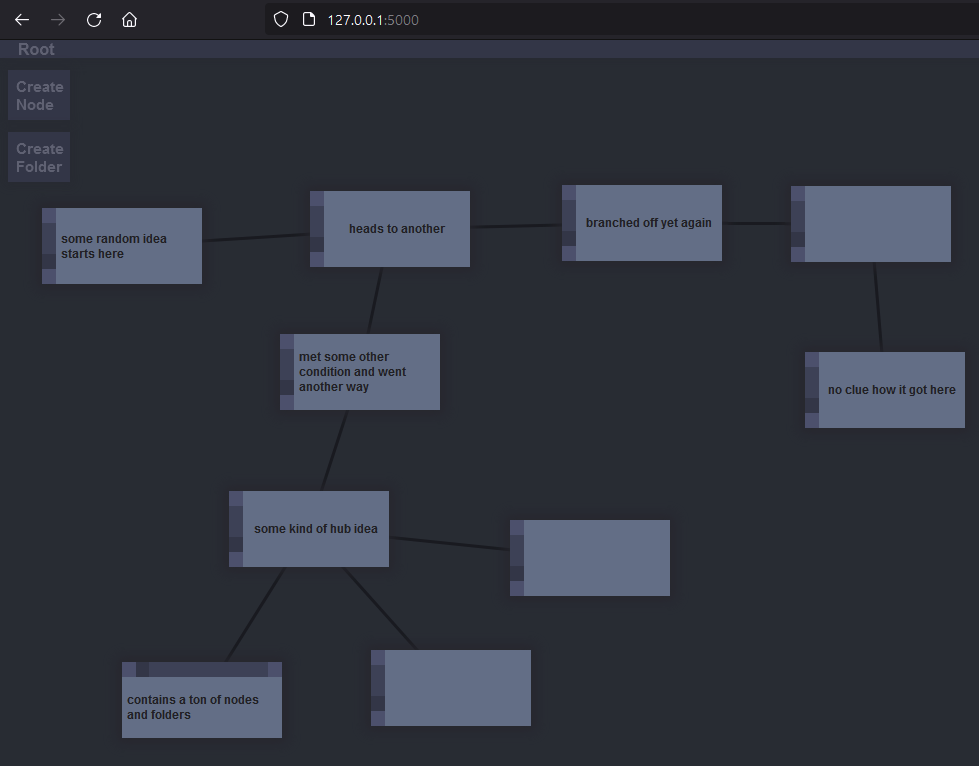979x766 pixels.
Task: Click bottom handle square of 'some kind of hub idea' node
Action: (236, 560)
